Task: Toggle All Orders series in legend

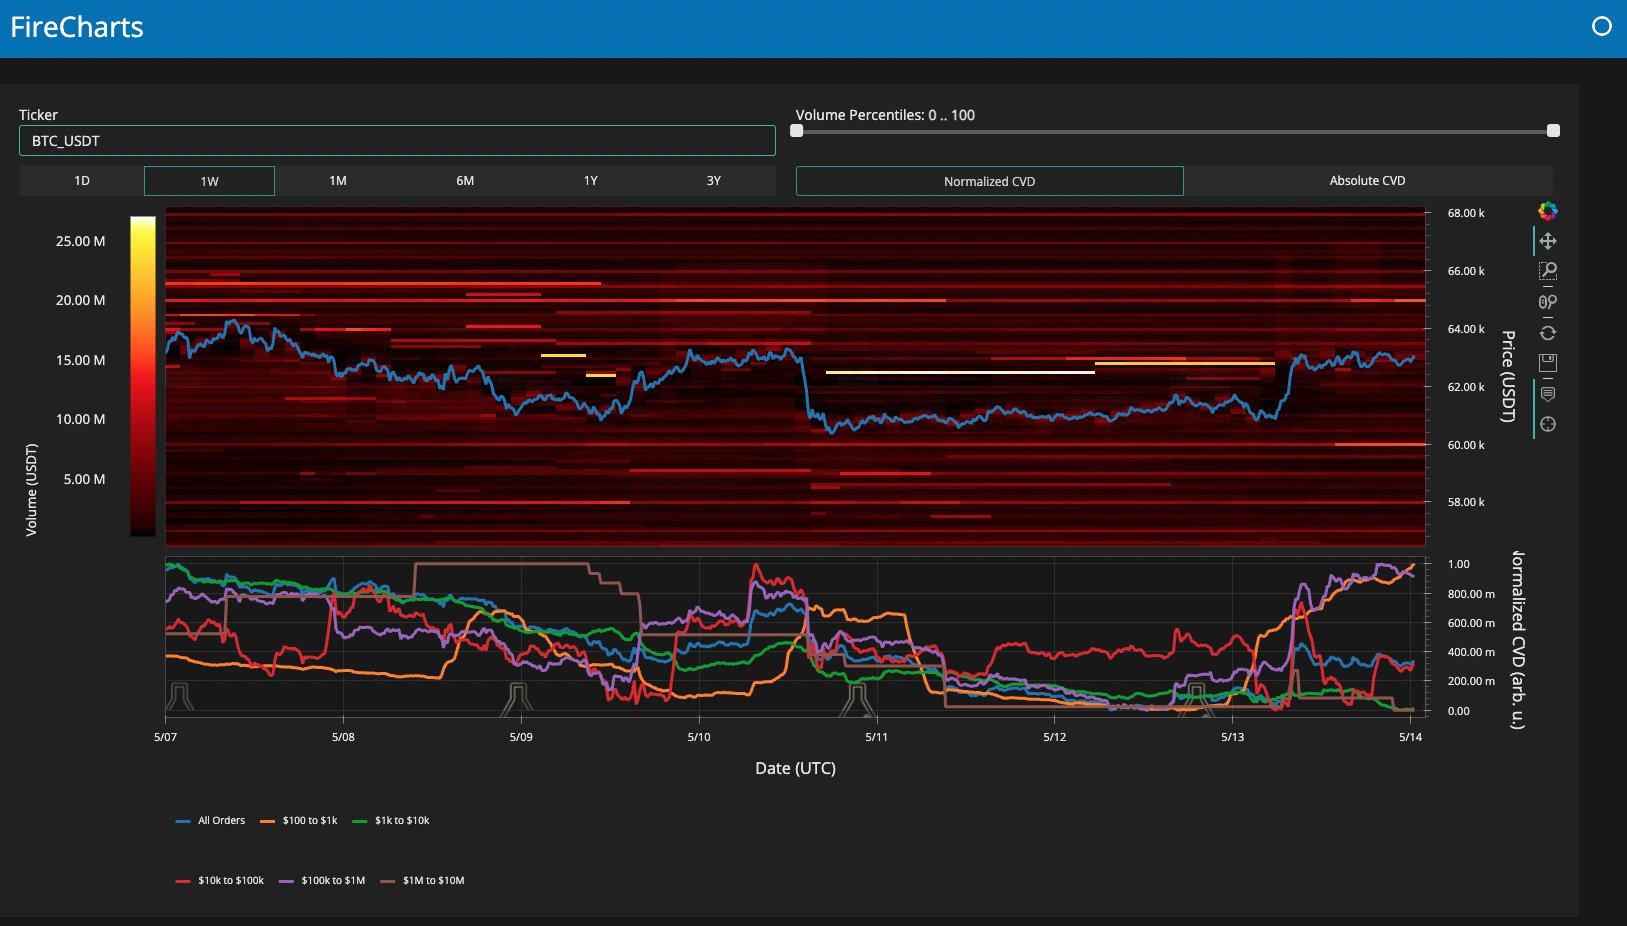Action: 210,821
